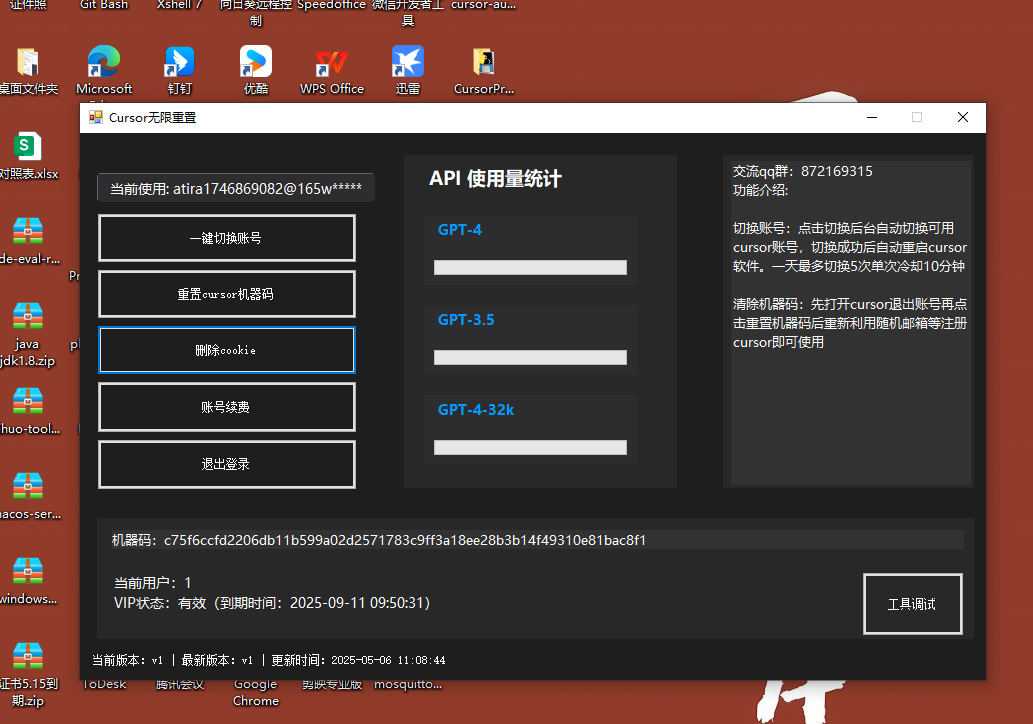The width and height of the screenshot is (1033, 724).
Task: Open the 工具调试 debug tool
Action: coord(912,604)
